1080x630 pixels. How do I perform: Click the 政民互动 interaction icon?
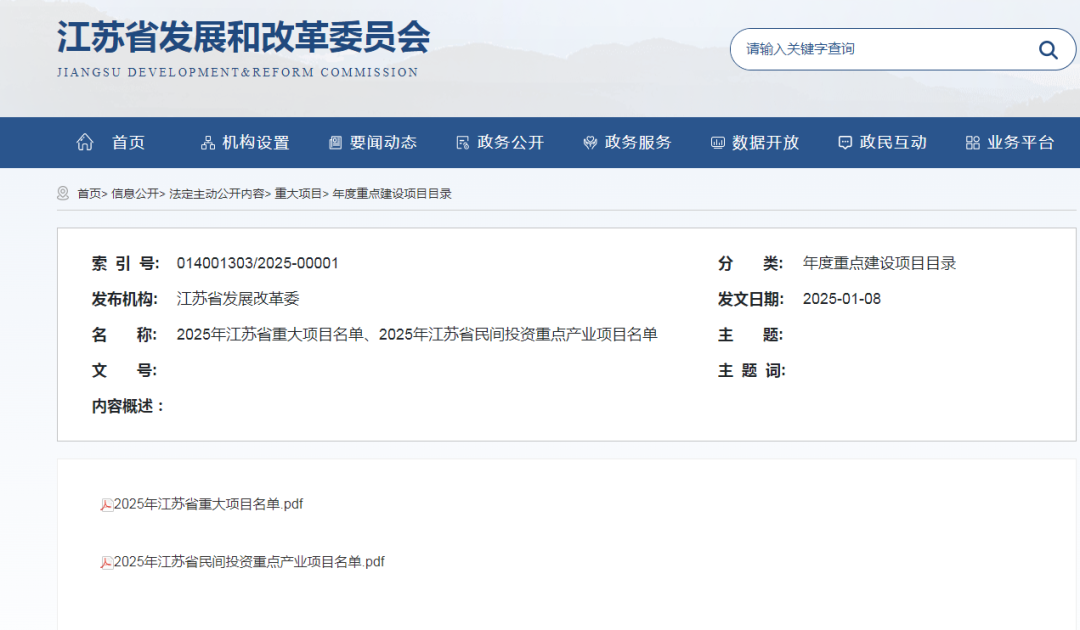(845, 142)
